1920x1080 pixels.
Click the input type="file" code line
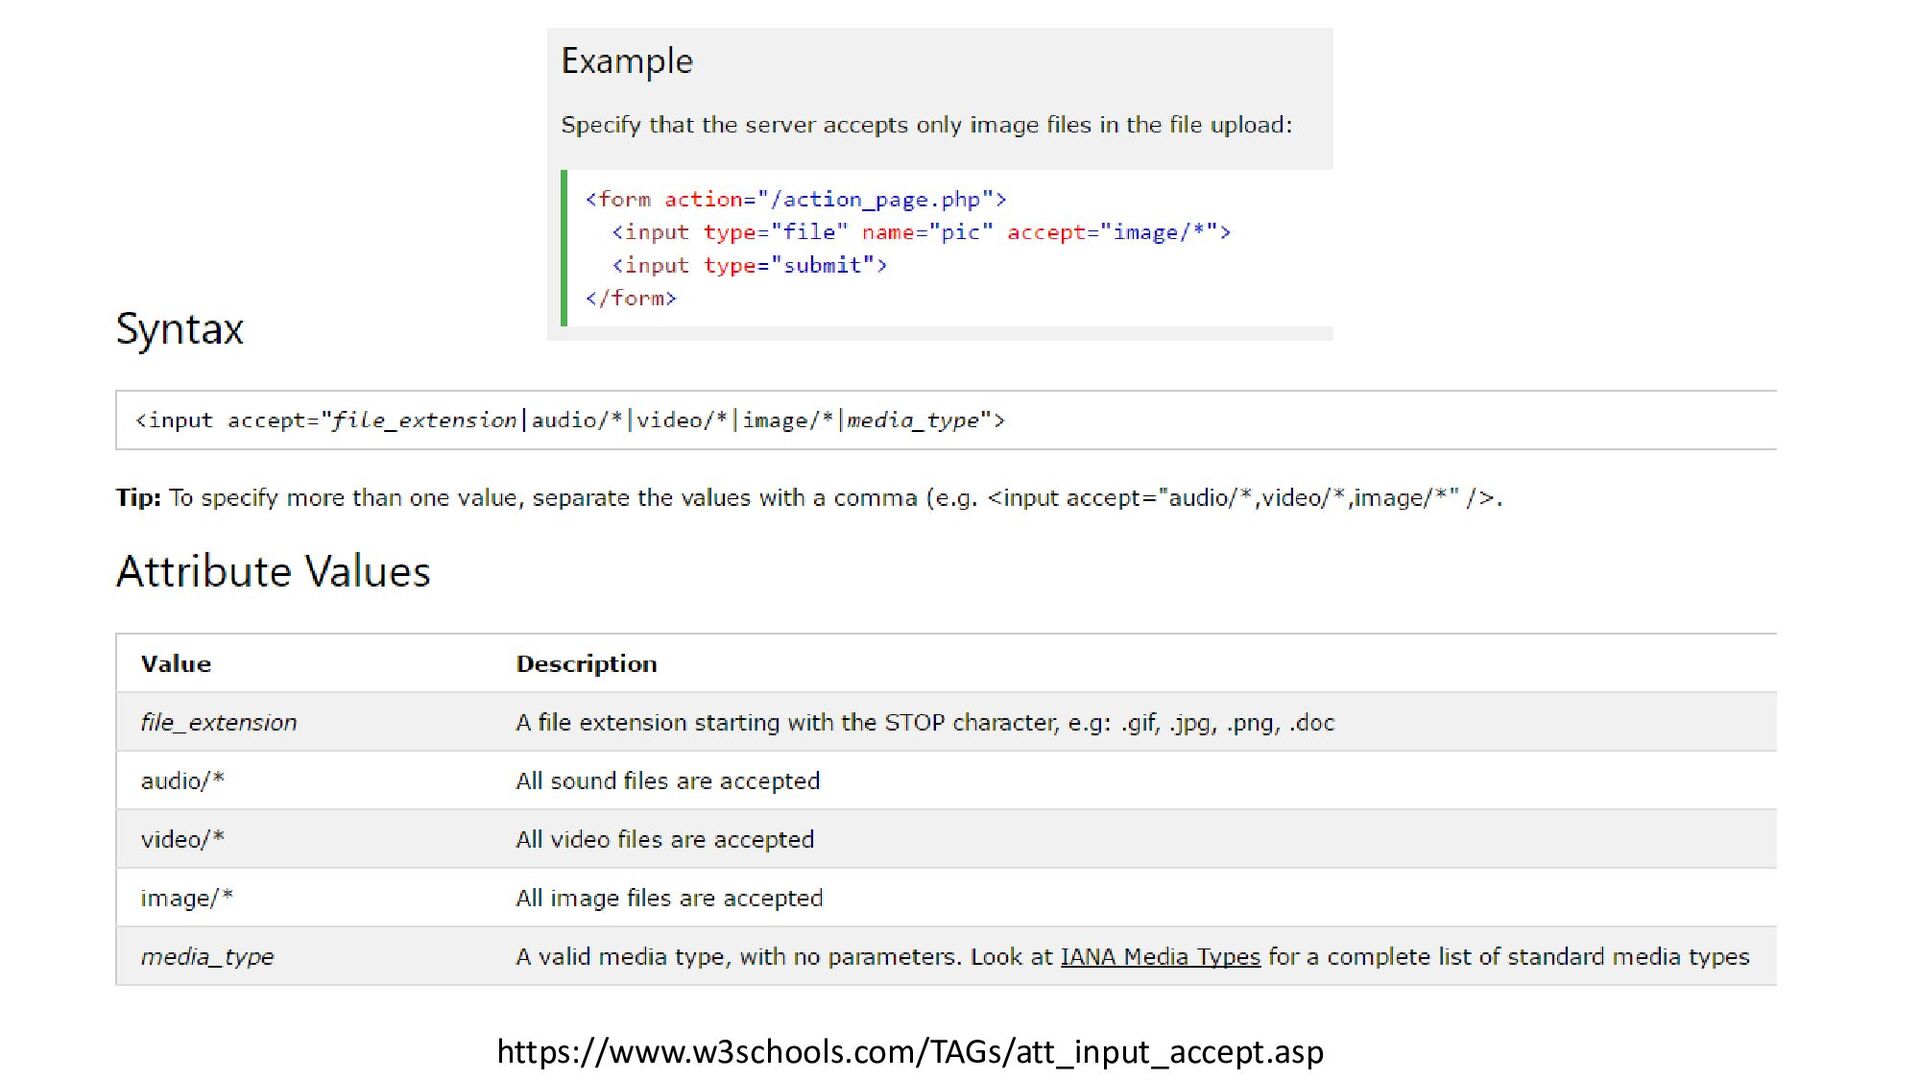[x=920, y=232]
